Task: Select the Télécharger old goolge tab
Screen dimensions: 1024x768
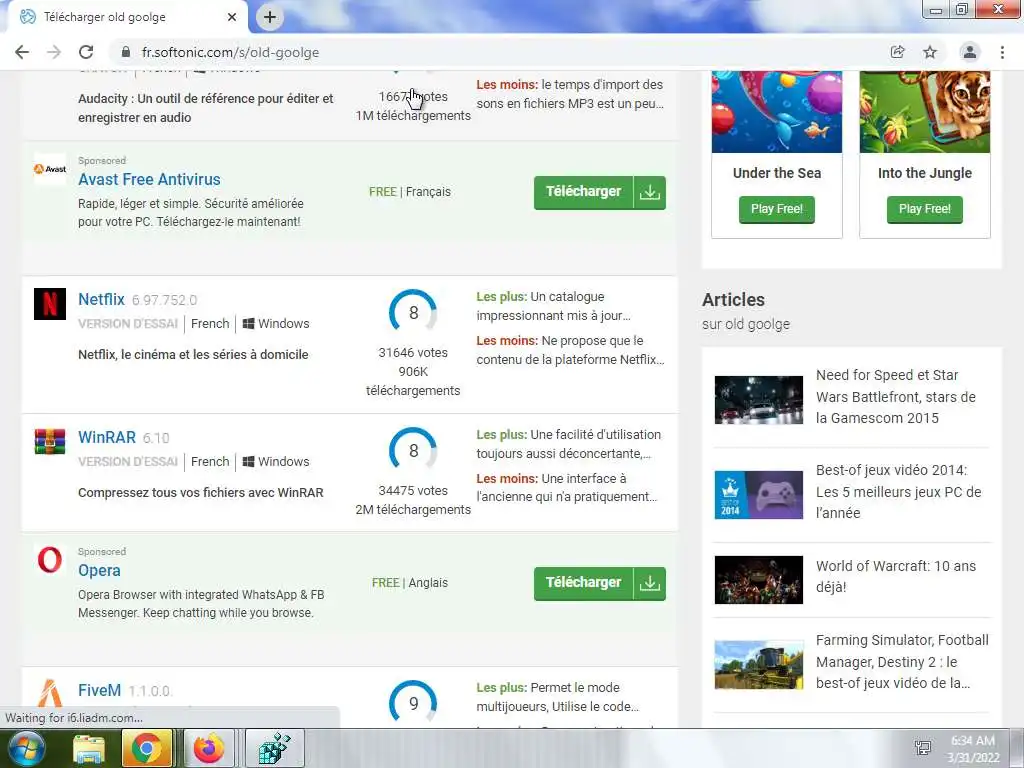Action: (x=127, y=17)
